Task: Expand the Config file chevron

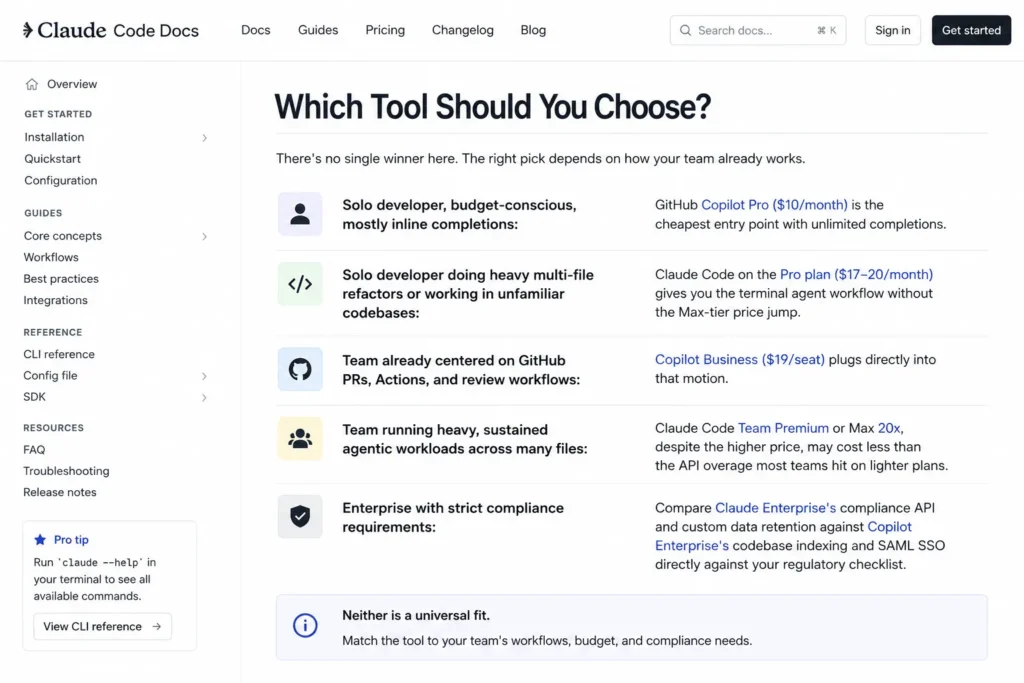Action: pos(204,376)
